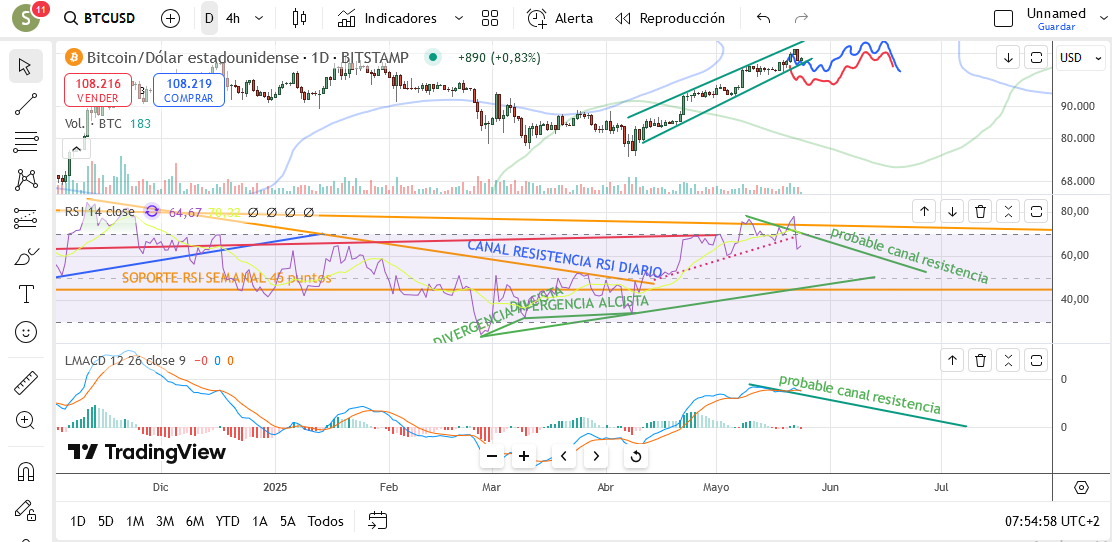Select the XABCD pattern tool
Viewport: 1112px width, 542px height.
tap(26, 179)
